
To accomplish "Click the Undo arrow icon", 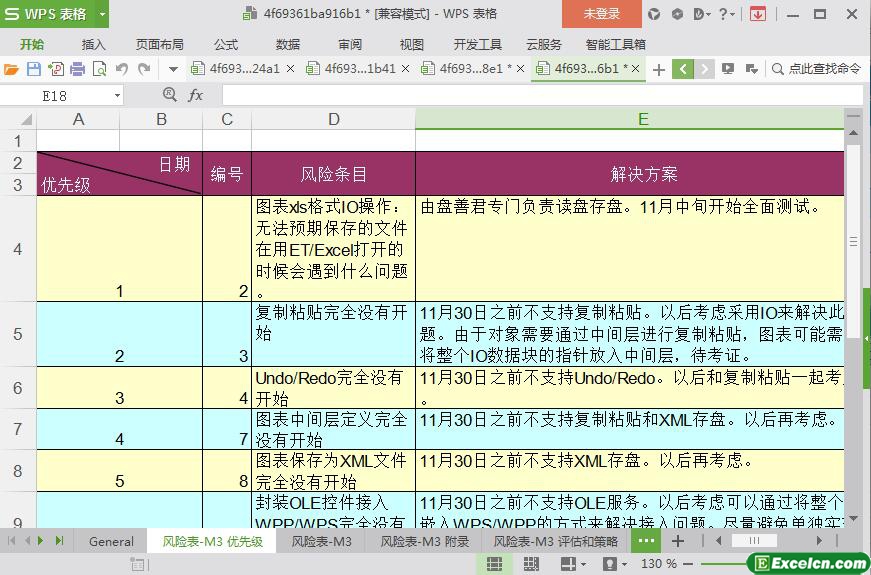I will [122, 69].
